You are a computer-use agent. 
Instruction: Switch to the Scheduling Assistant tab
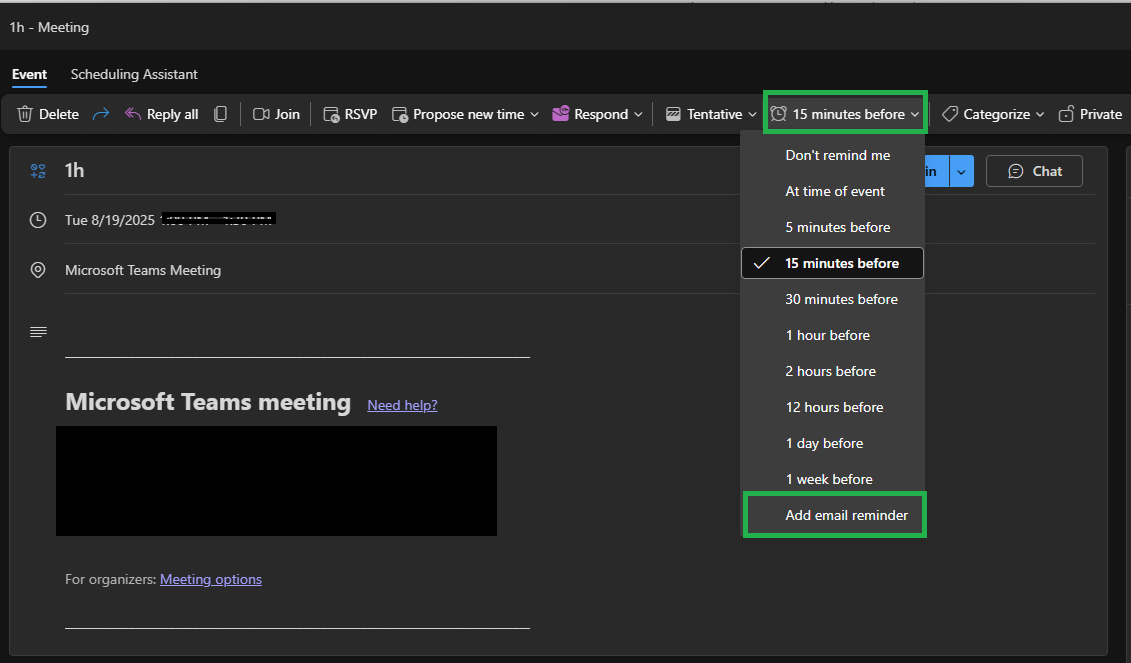(134, 74)
